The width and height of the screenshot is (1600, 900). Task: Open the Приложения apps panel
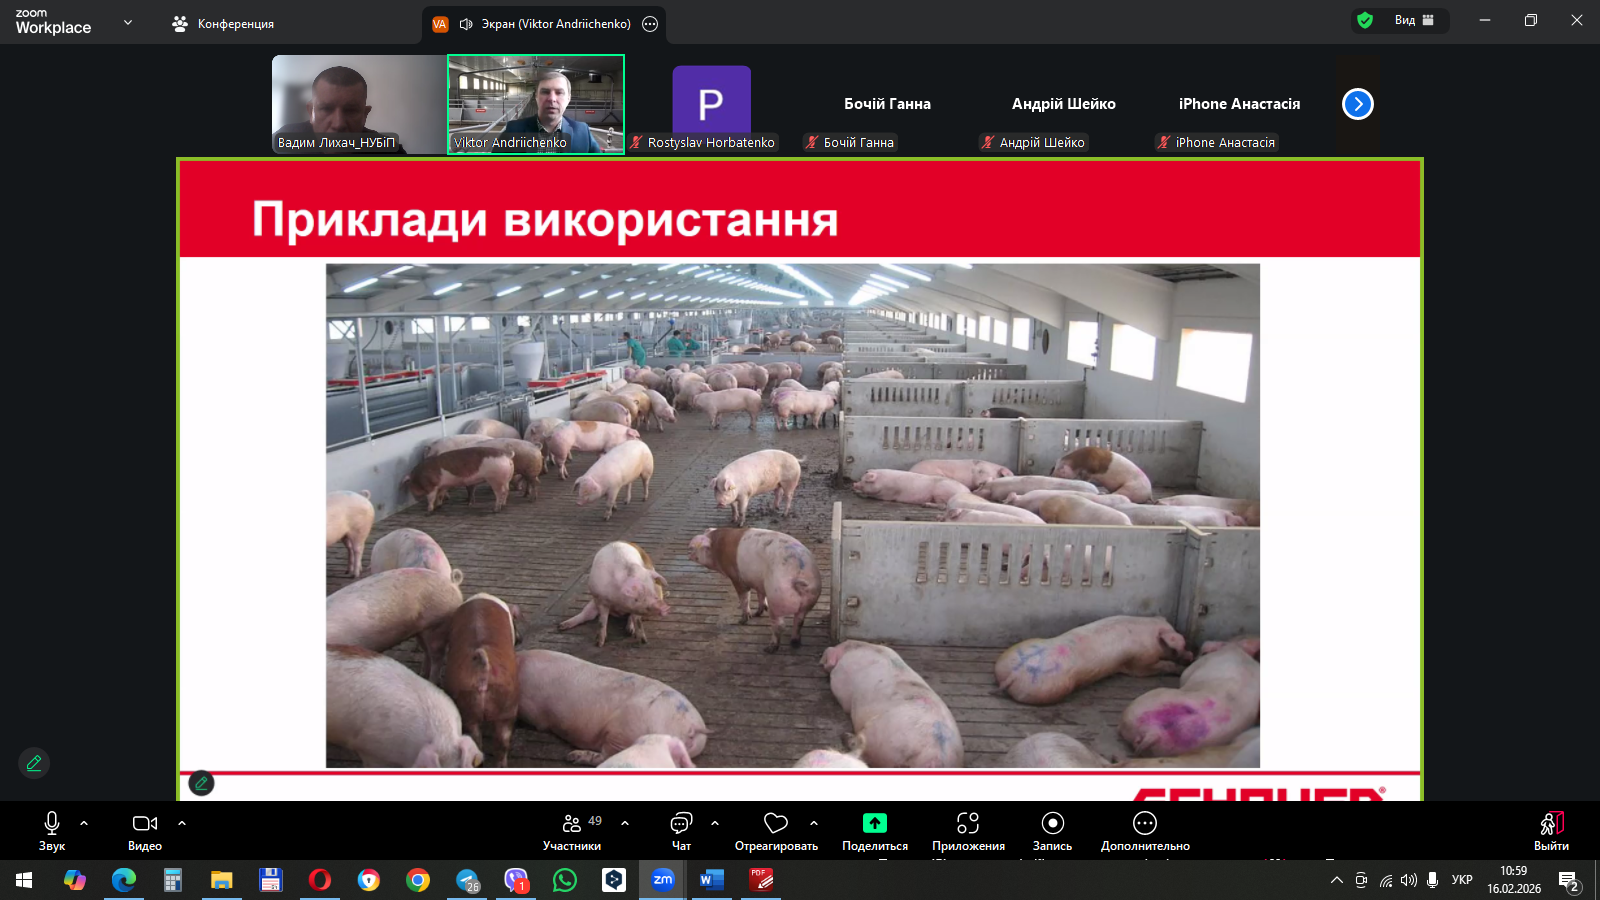tap(968, 831)
